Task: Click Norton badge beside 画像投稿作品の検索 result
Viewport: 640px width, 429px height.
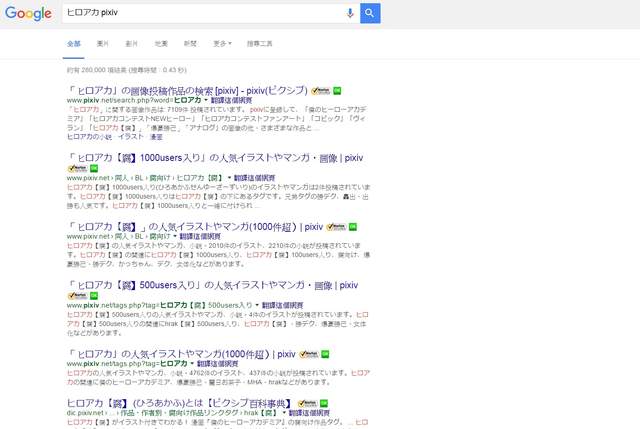Action: point(320,91)
